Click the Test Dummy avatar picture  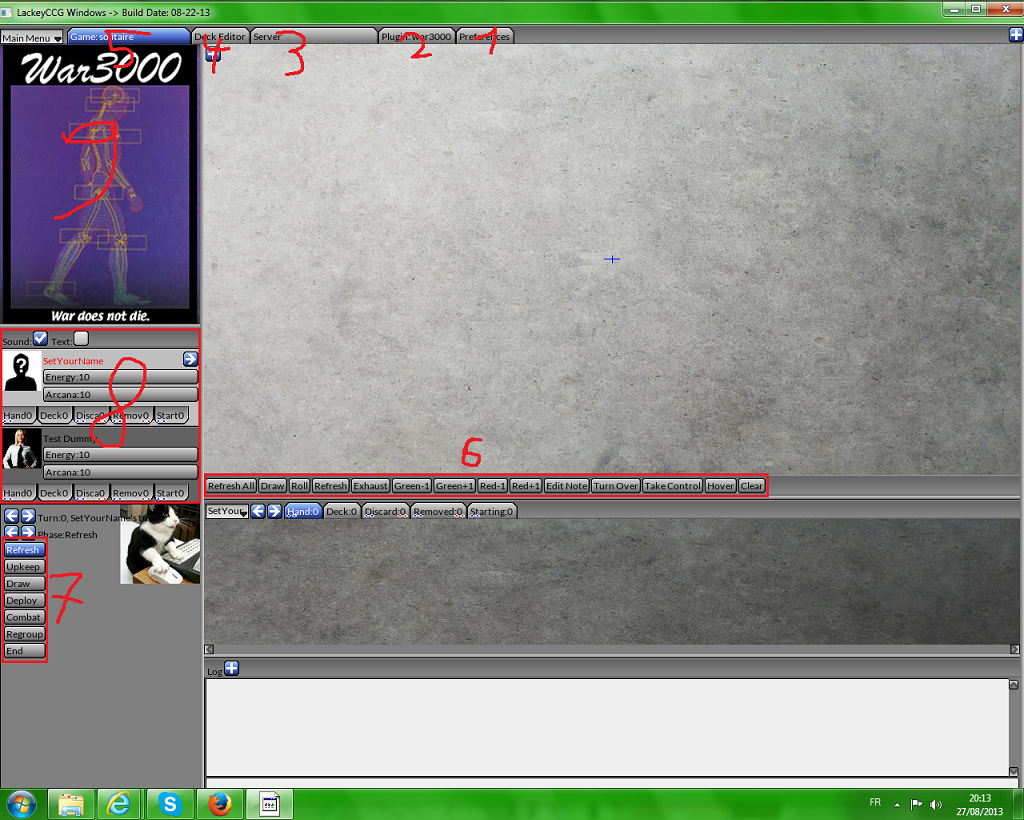click(21, 449)
